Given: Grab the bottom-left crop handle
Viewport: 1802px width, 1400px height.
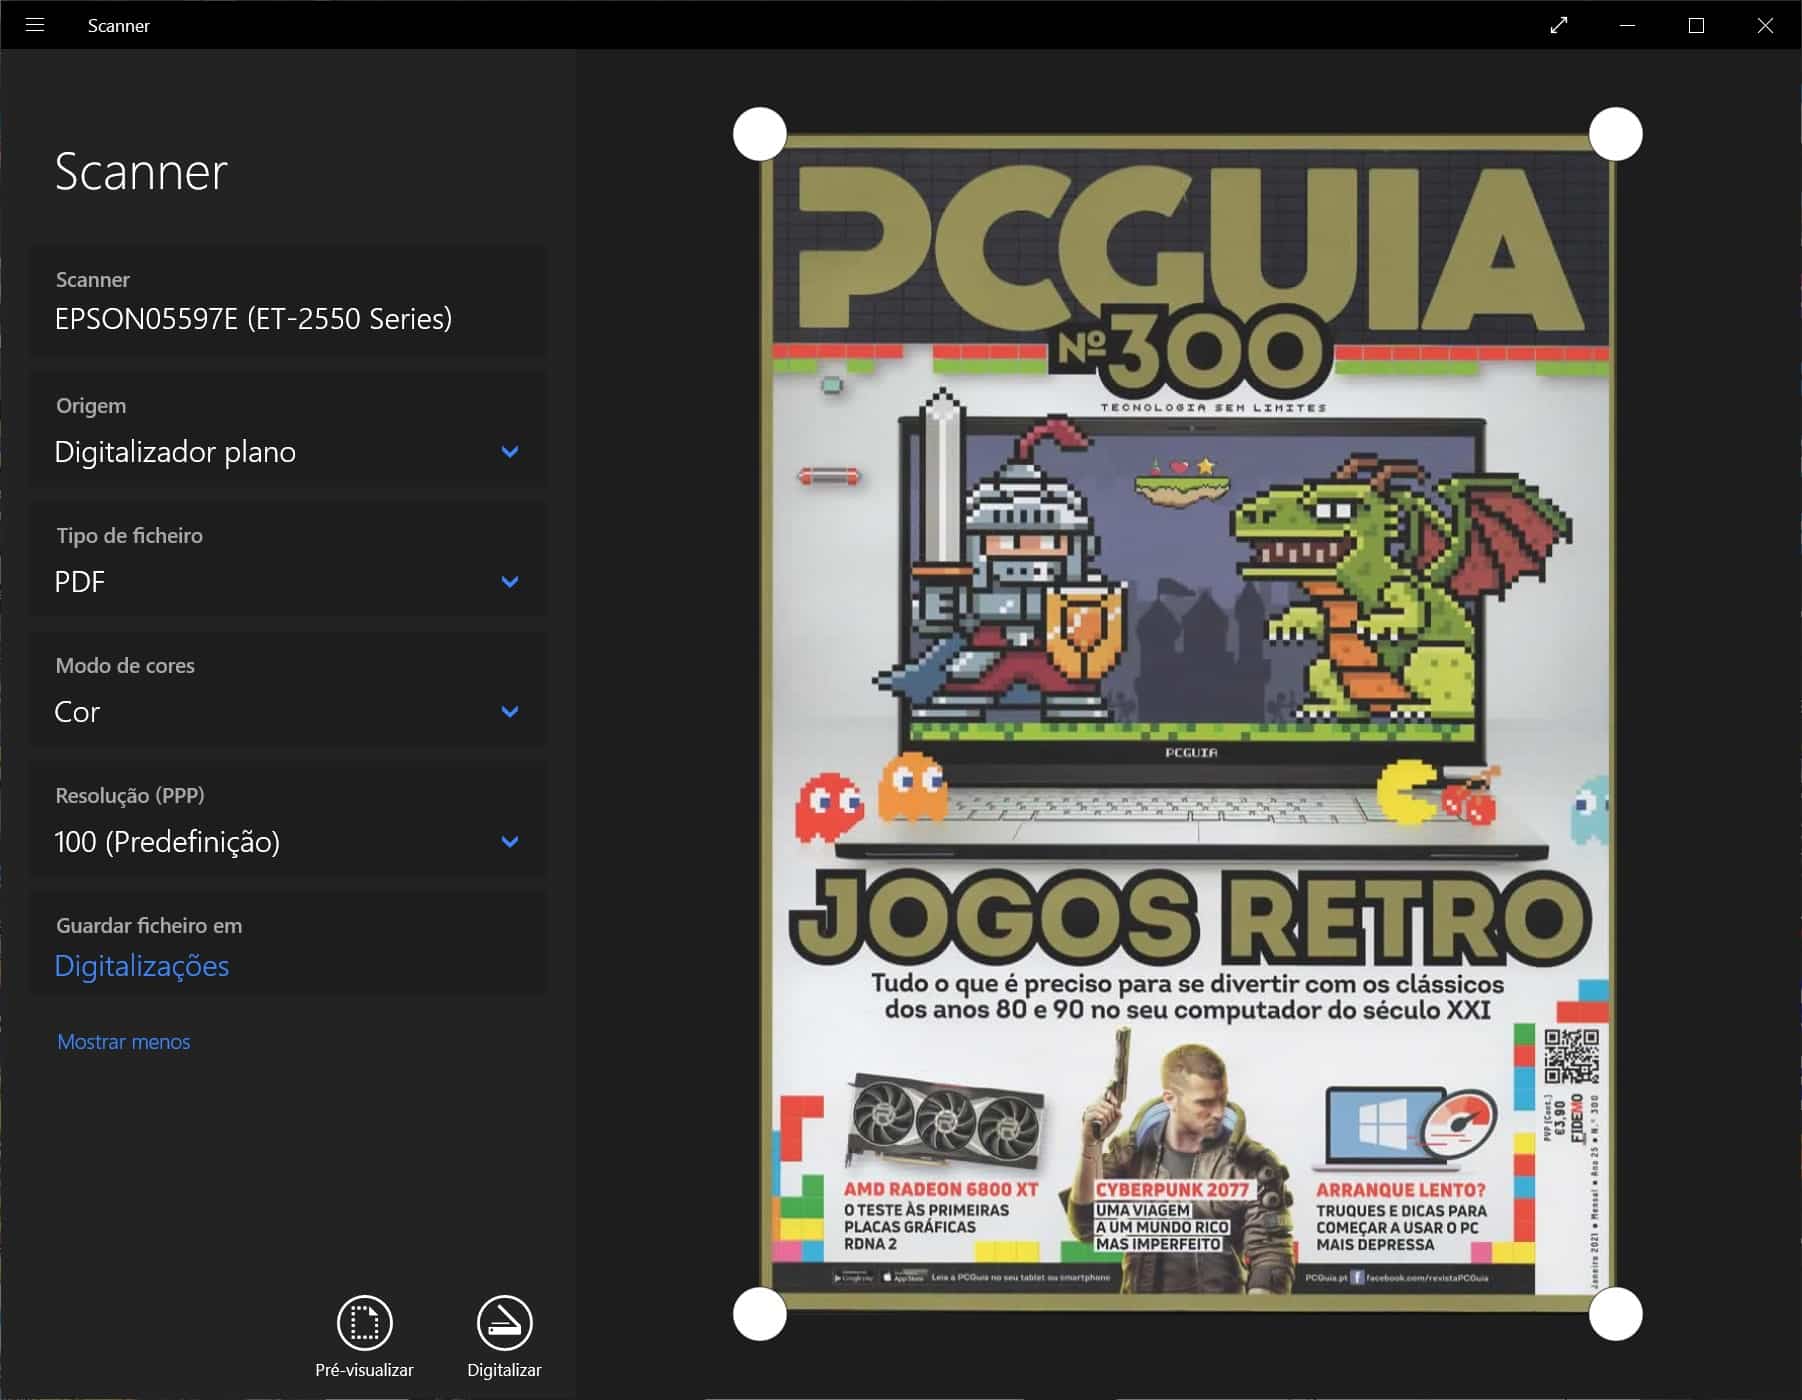Looking at the screenshot, I should tap(760, 1313).
